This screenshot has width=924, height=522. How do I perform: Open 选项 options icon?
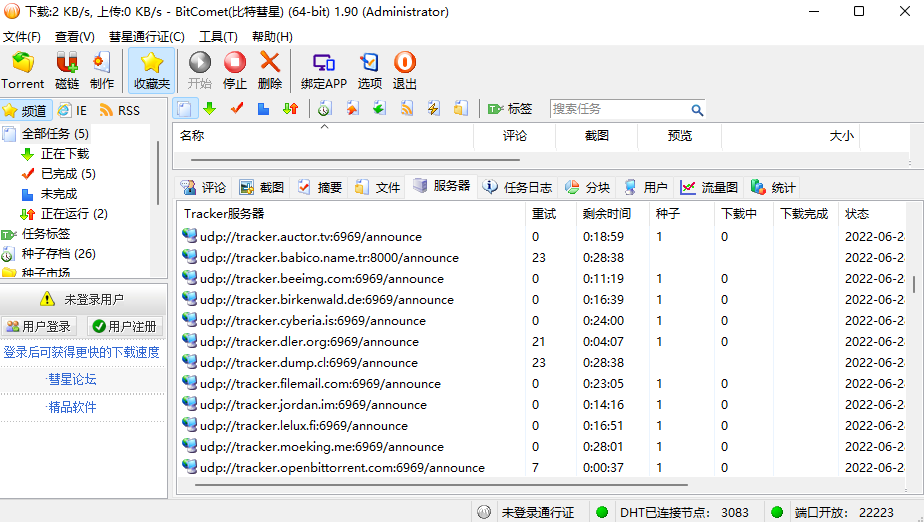pyautogui.click(x=369, y=70)
